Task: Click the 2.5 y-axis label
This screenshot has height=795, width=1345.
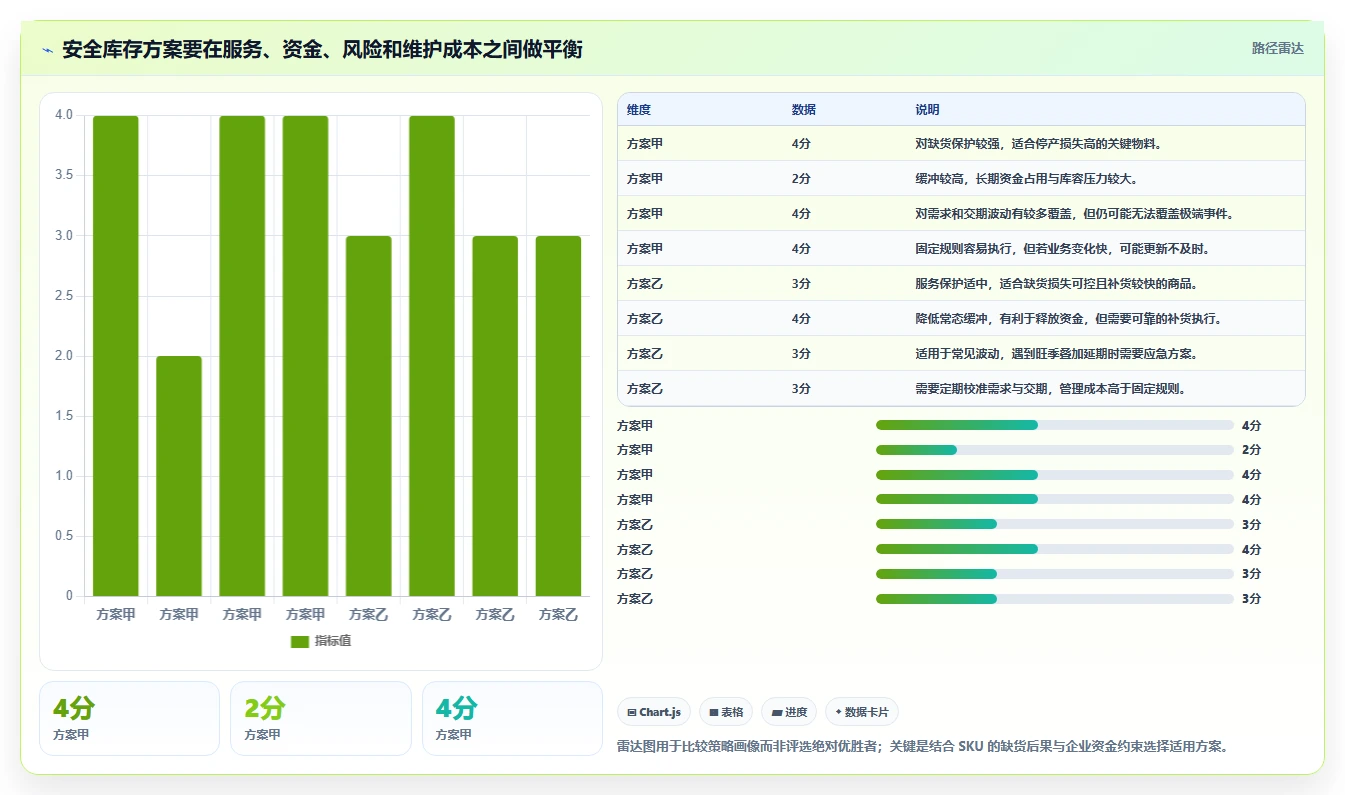Action: (64, 296)
